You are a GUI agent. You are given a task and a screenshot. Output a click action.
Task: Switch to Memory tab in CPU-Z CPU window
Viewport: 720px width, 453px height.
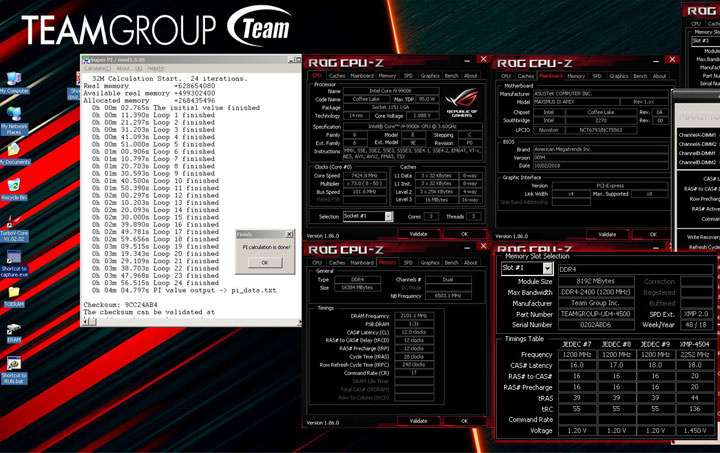click(x=387, y=76)
